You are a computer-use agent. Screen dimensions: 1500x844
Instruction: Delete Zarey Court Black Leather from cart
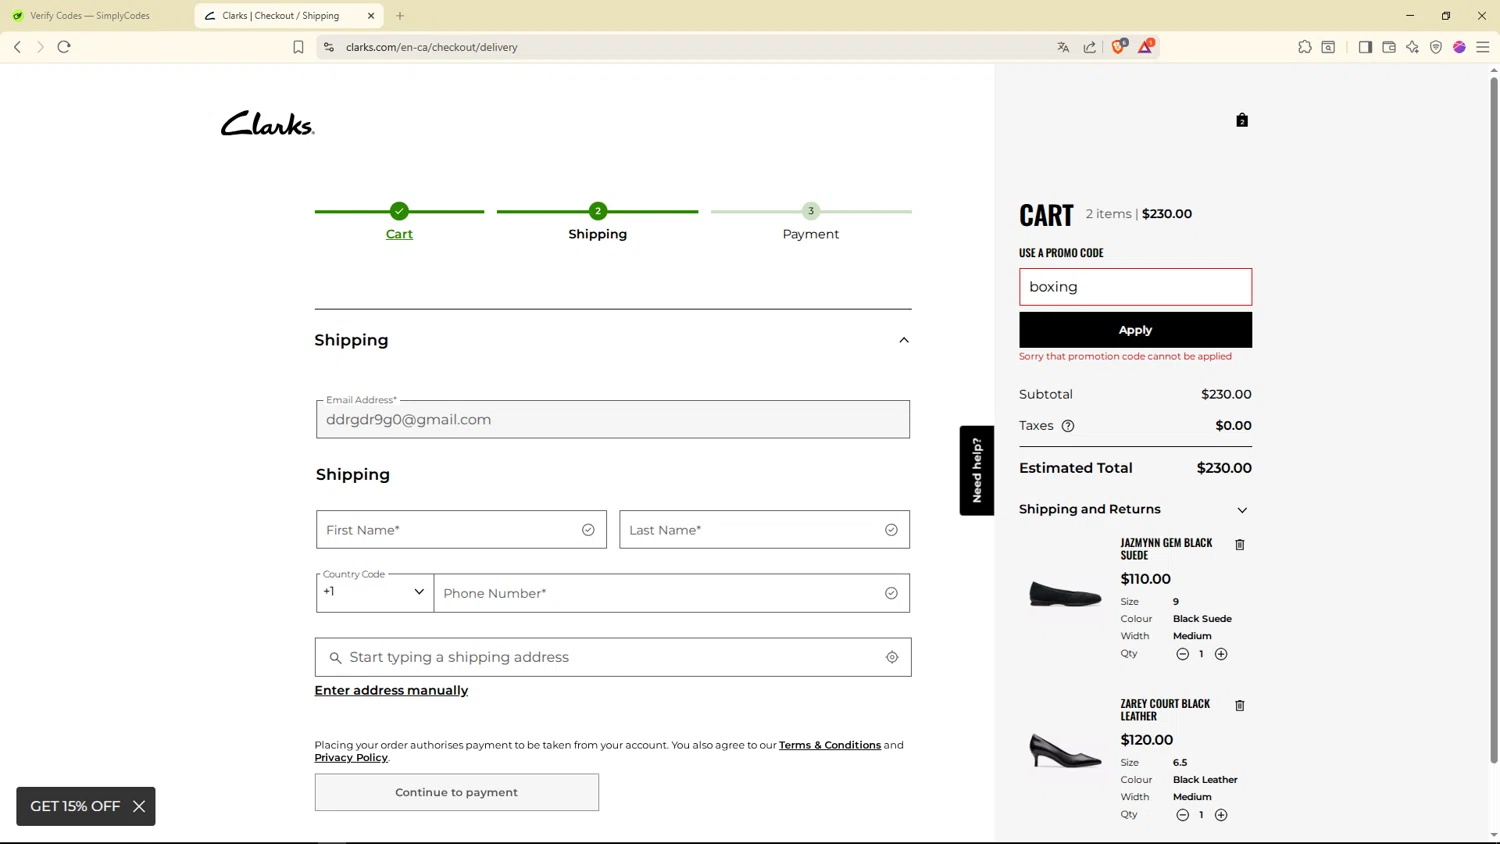1240,706
